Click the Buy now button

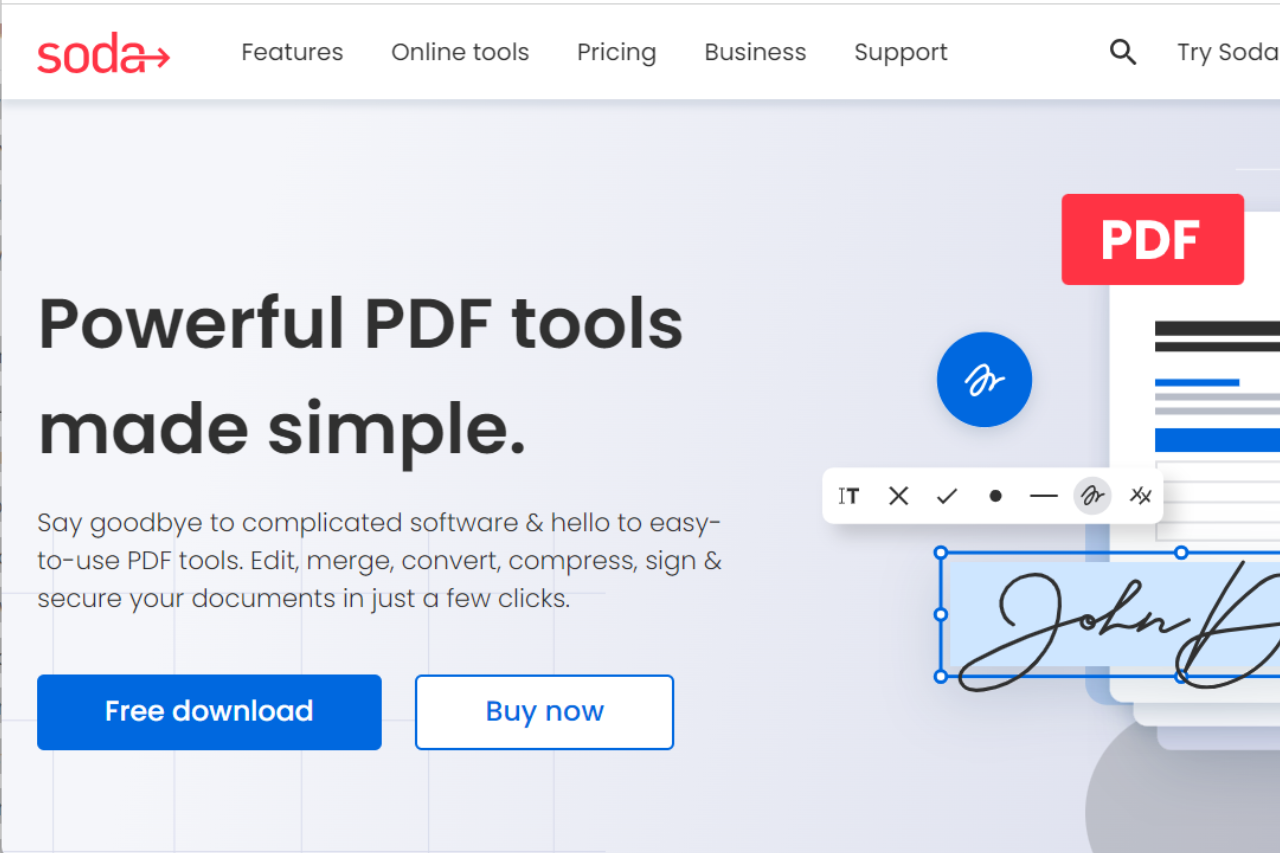(x=544, y=712)
